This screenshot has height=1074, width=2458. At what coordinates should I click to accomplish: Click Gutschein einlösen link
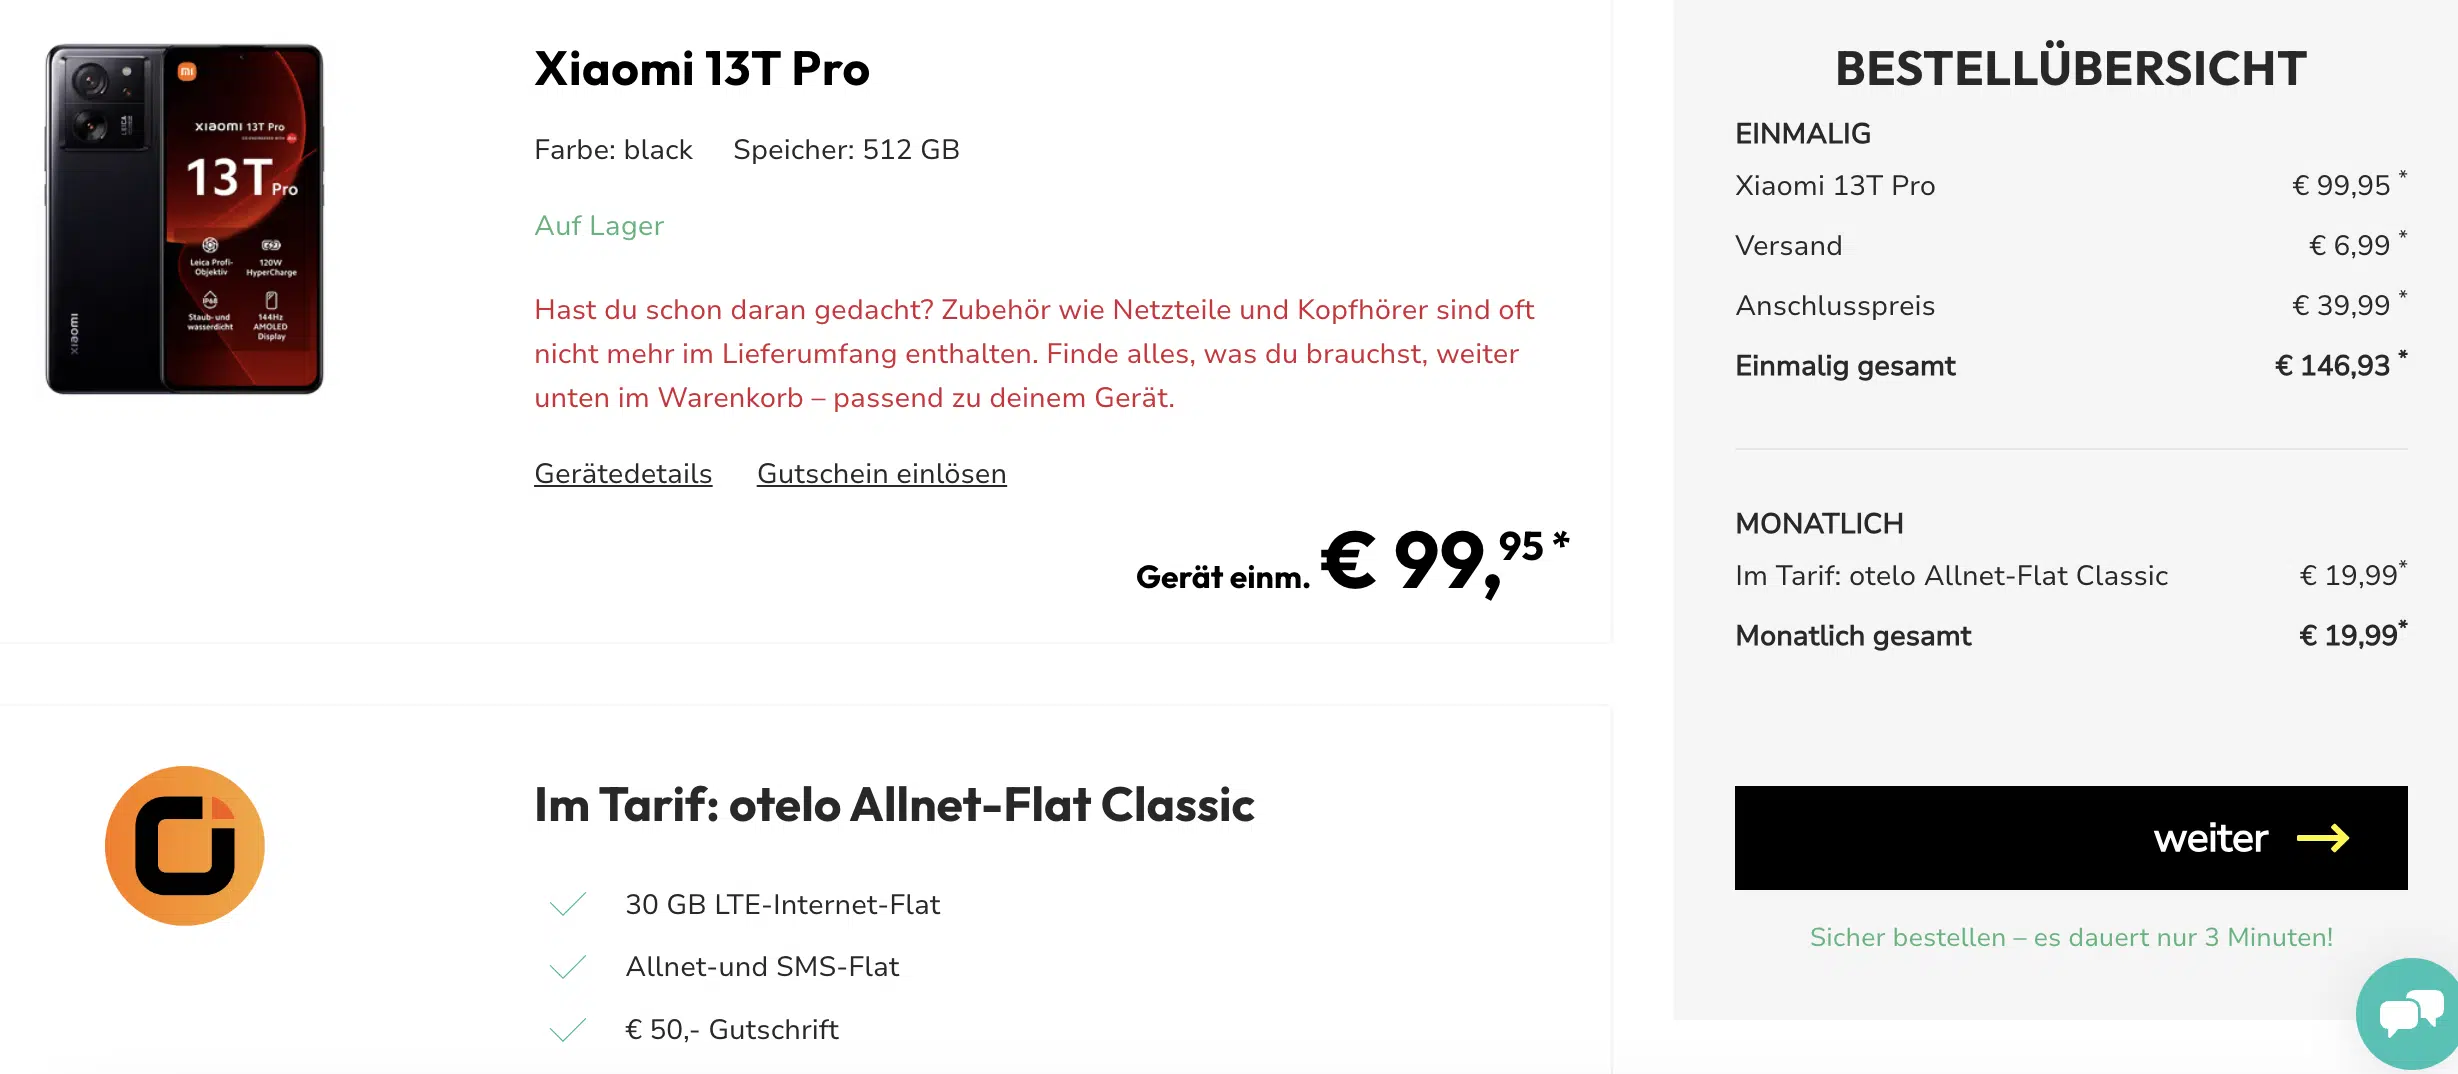881,474
